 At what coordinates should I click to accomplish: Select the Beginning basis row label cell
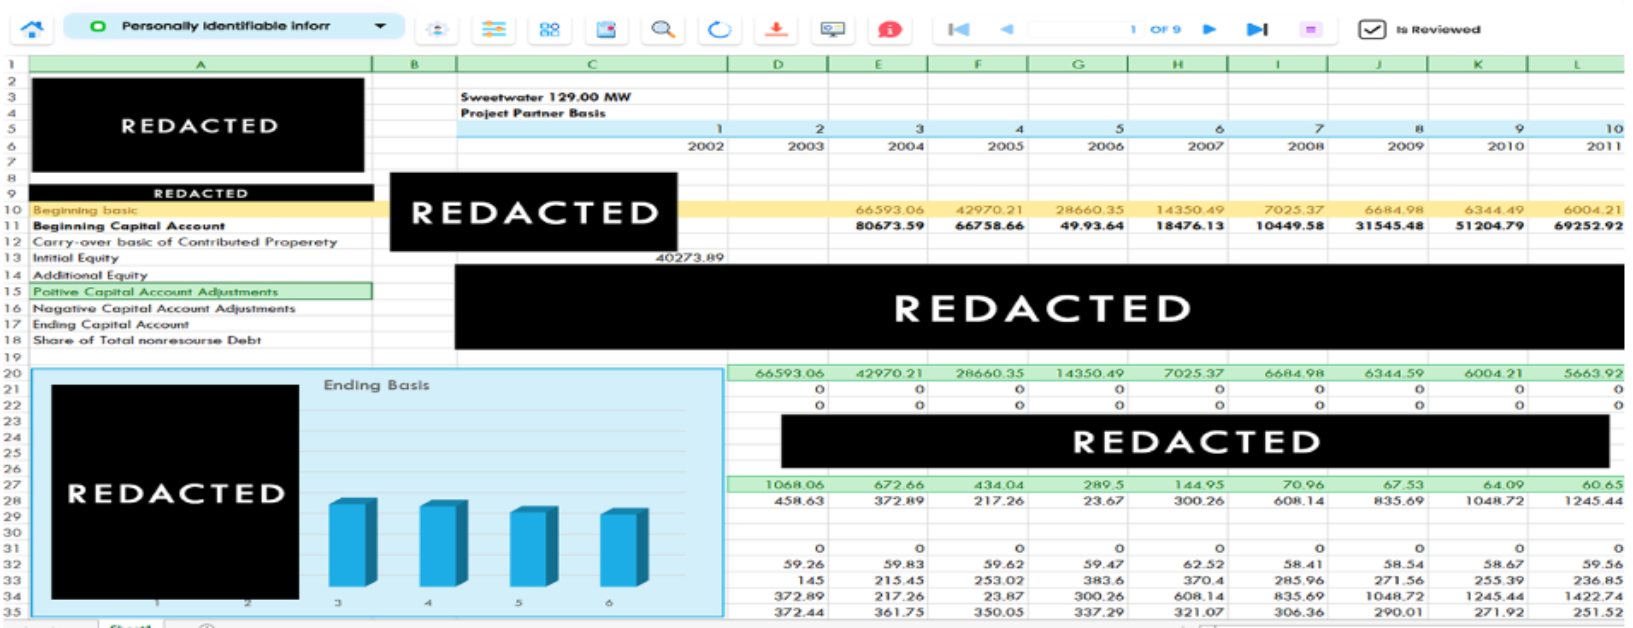[x=200, y=210]
